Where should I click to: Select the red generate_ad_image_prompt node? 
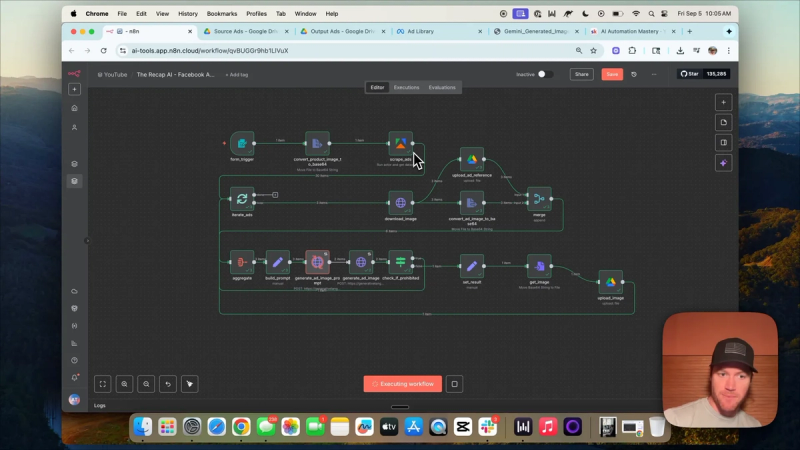pos(317,262)
